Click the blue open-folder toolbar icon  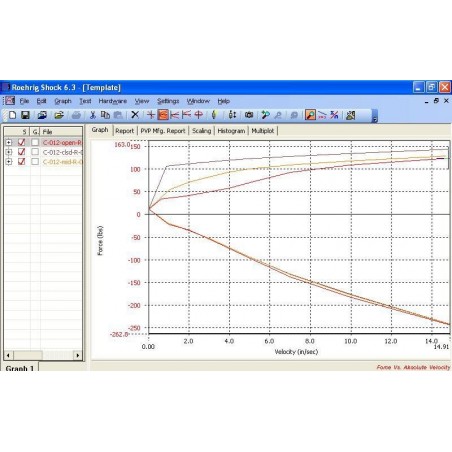(42, 115)
